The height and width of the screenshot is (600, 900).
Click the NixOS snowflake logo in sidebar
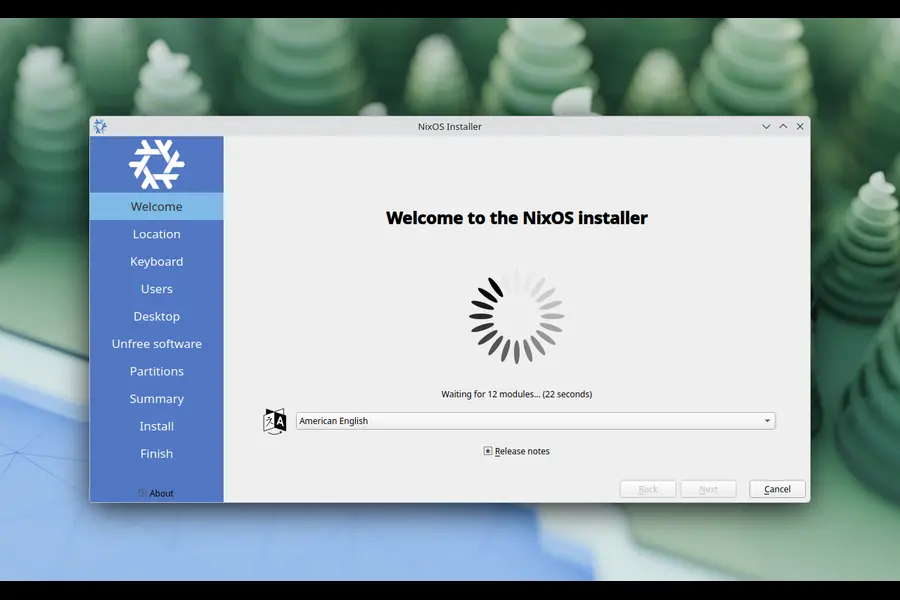coord(156,164)
